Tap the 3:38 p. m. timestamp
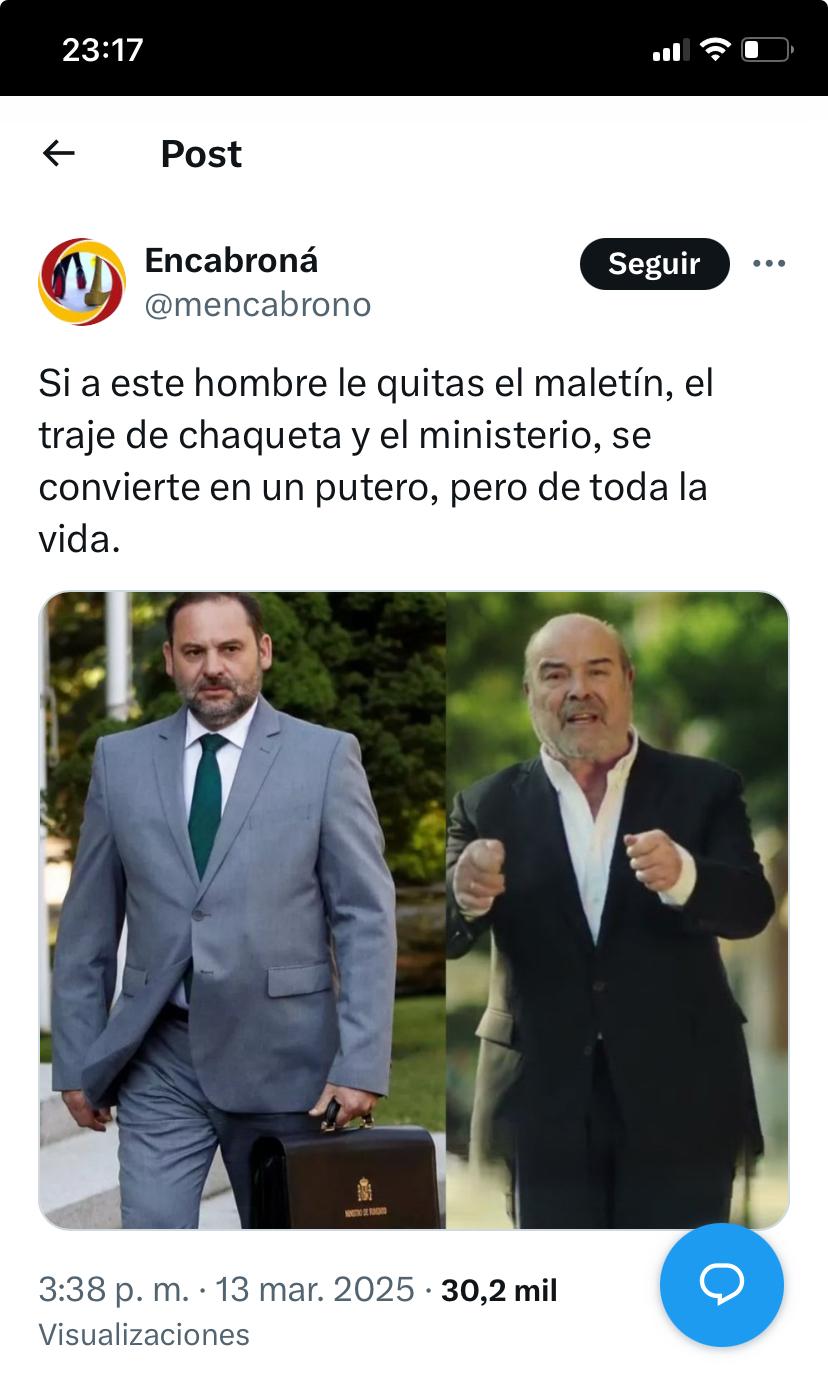This screenshot has height=1385, width=828. tap(113, 1290)
